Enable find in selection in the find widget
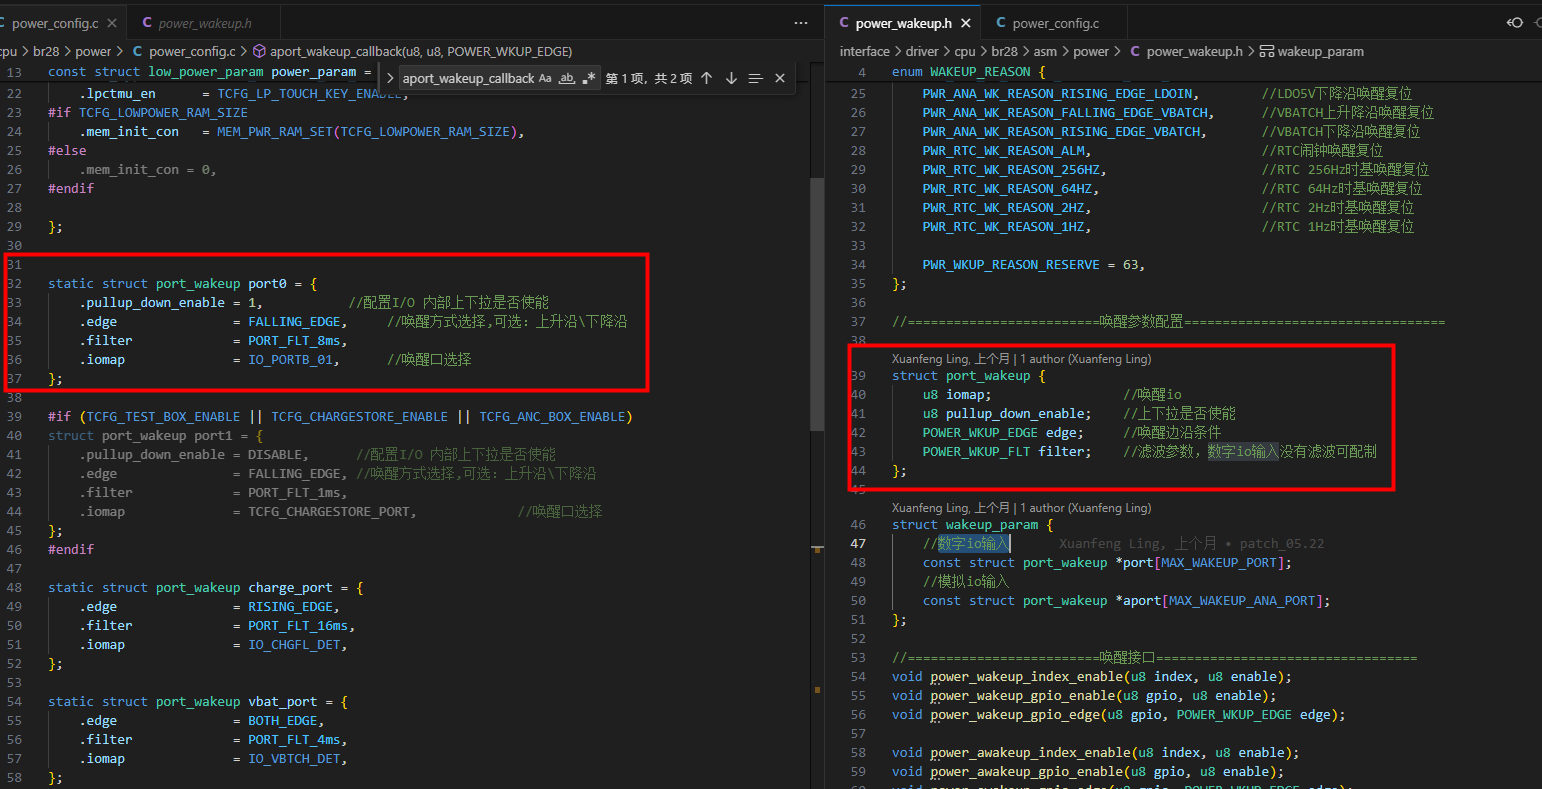The width and height of the screenshot is (1542, 789). pyautogui.click(x=756, y=78)
